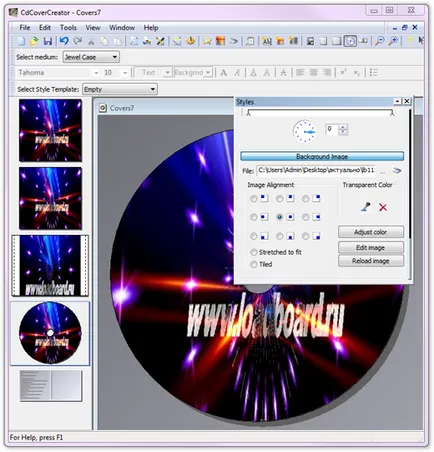This screenshot has height=452, width=434.
Task: Select the round disc label thumbnail
Action: click(50, 333)
